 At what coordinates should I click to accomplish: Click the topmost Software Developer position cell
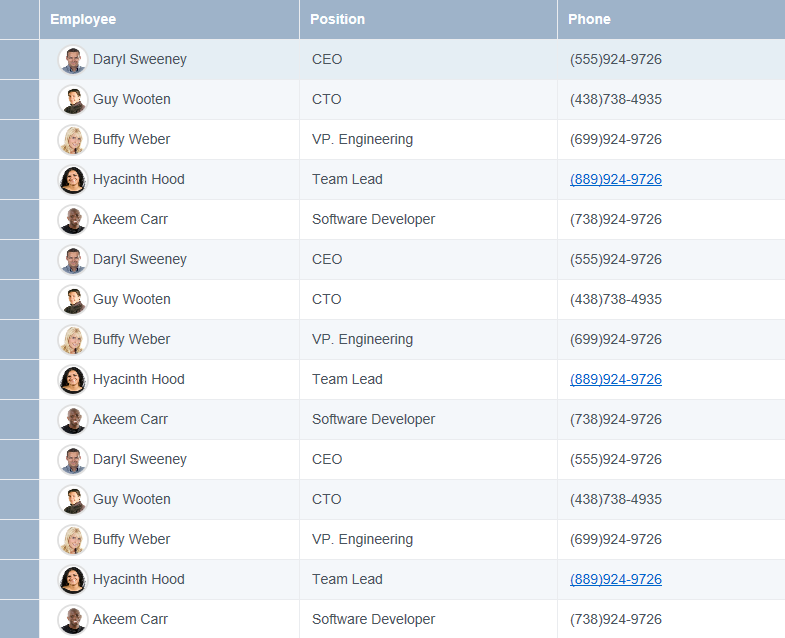[428, 219]
